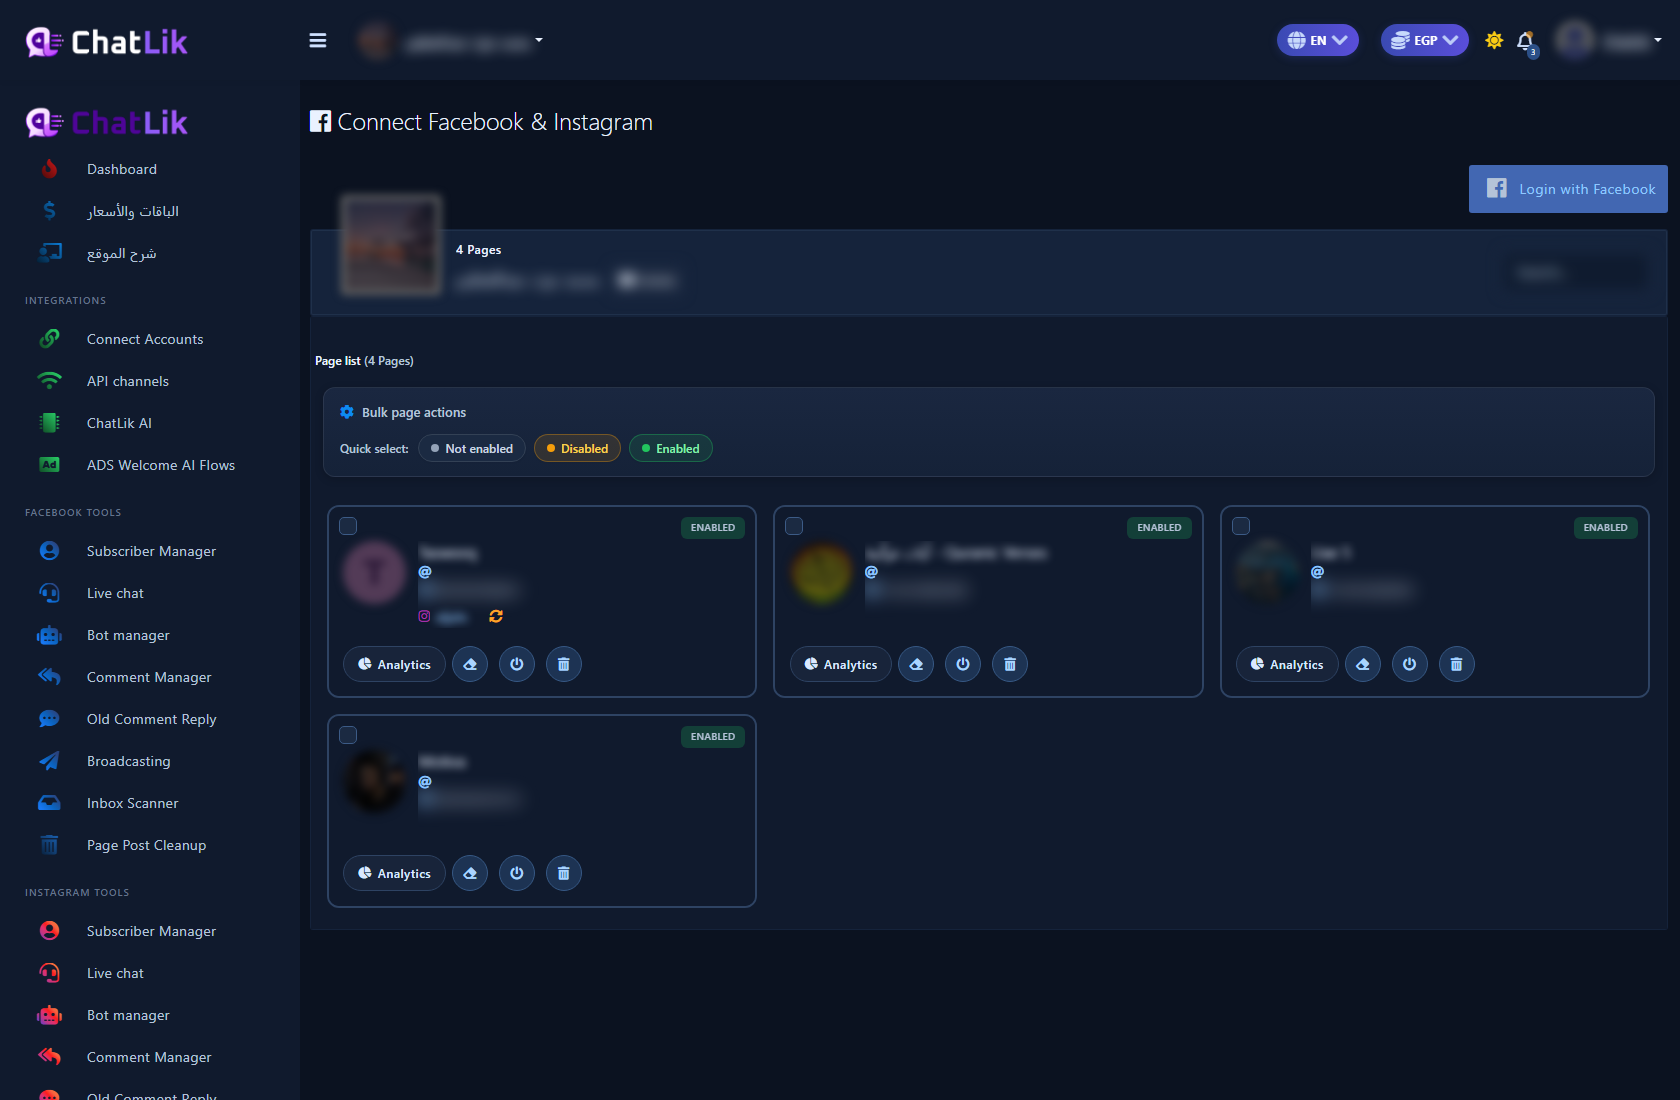Open Facebook Comment Manager
The height and width of the screenshot is (1100, 1680).
pos(149,677)
